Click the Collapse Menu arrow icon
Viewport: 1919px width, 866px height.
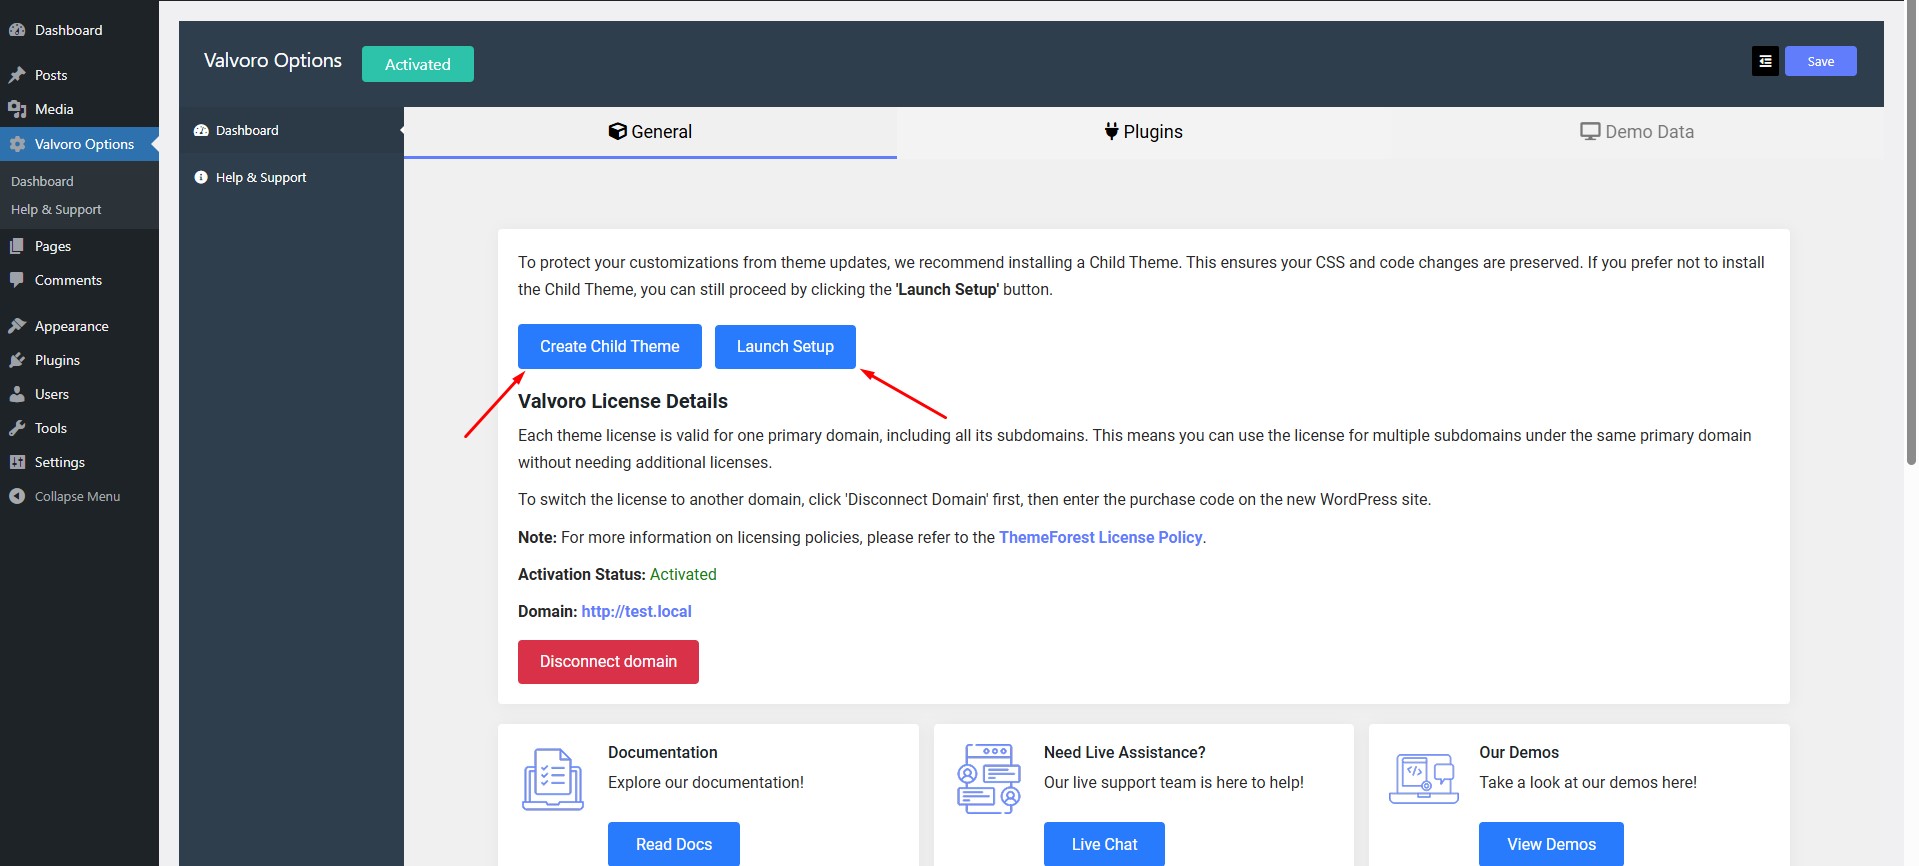point(17,497)
